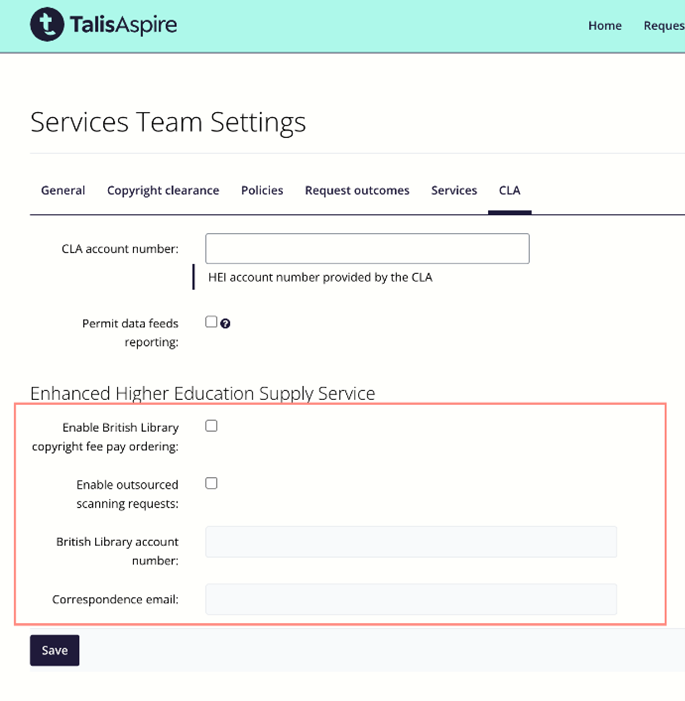This screenshot has width=685, height=701.
Task: Select the Policies tab
Action: (x=262, y=190)
